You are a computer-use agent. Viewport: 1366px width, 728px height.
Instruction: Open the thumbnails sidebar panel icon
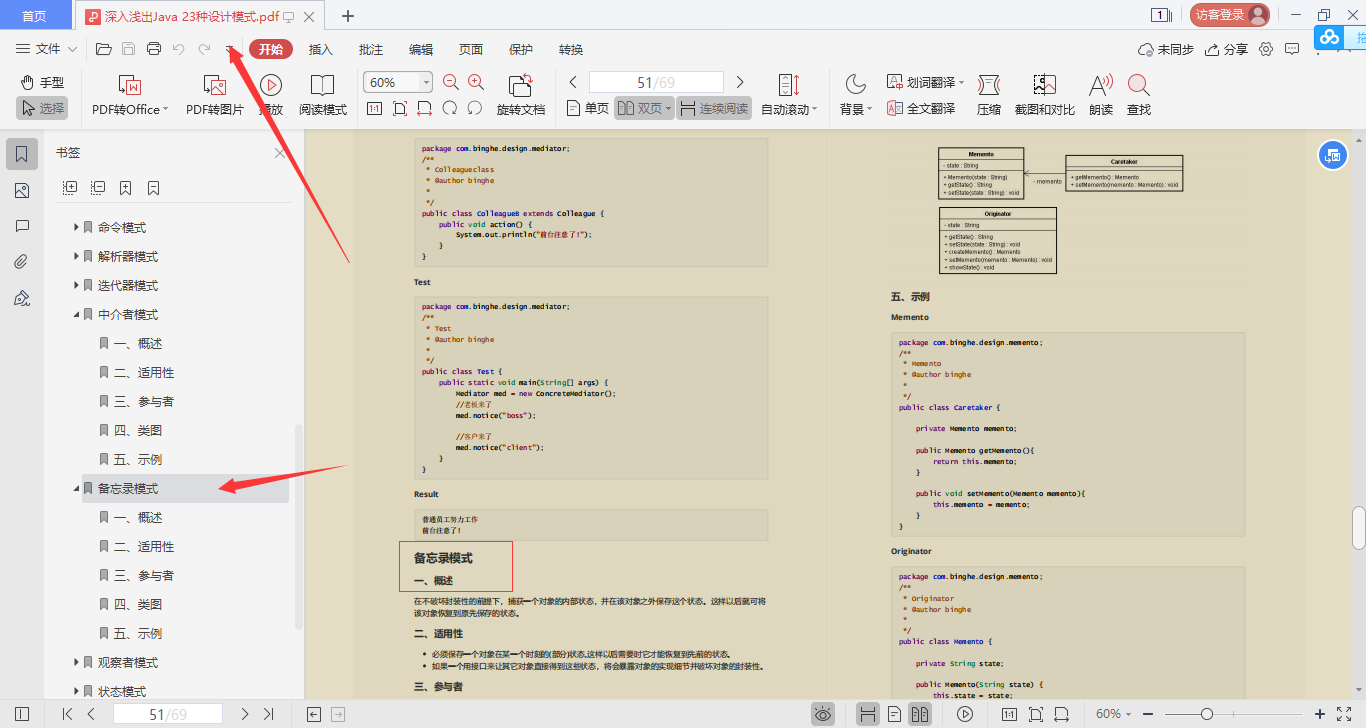(22, 191)
